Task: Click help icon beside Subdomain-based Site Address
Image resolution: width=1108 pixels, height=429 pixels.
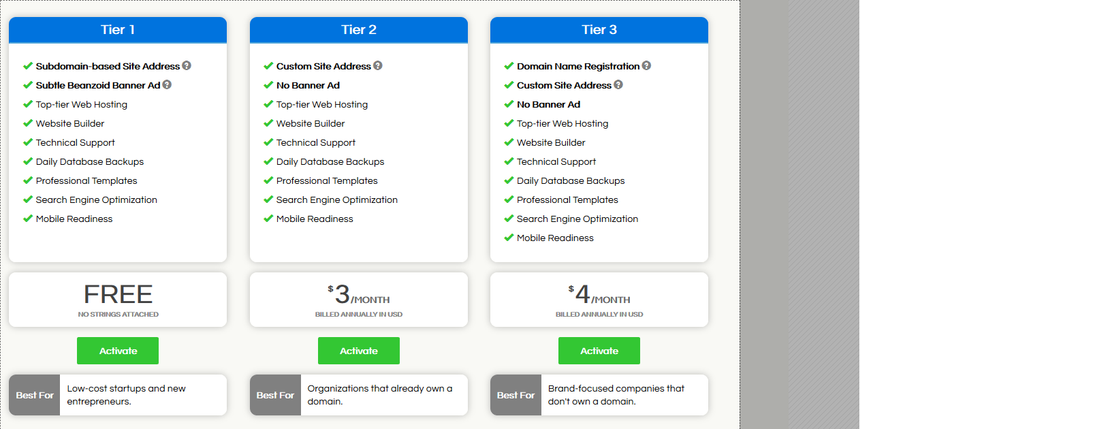Action: [x=187, y=66]
